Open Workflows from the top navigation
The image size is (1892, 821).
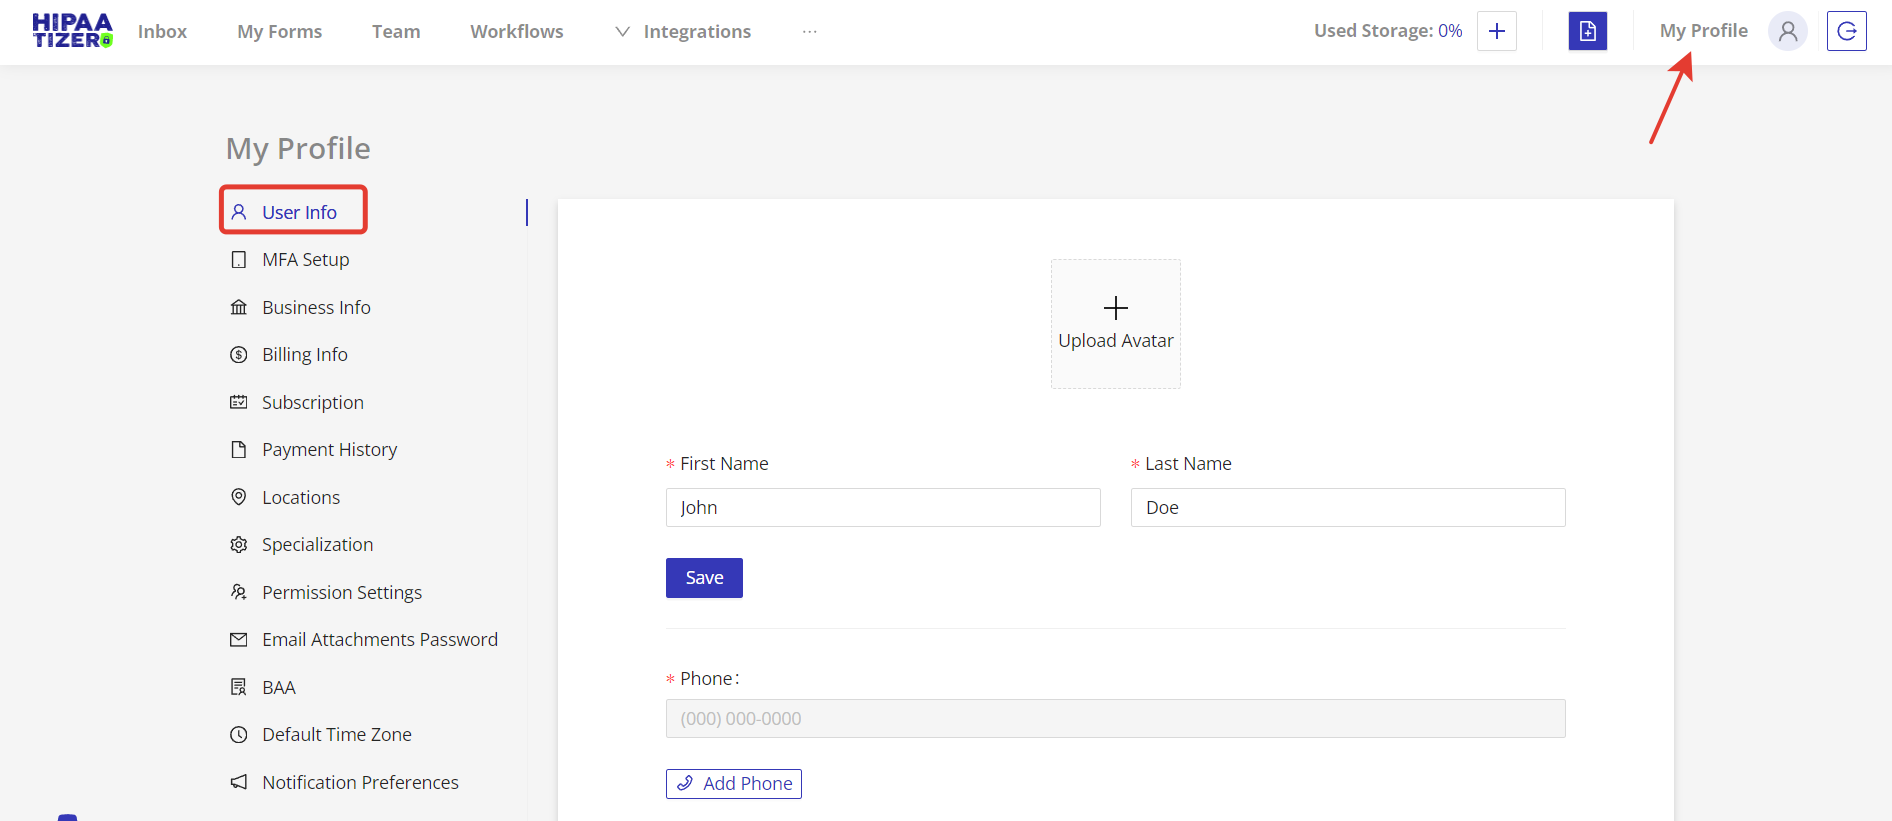(x=516, y=31)
